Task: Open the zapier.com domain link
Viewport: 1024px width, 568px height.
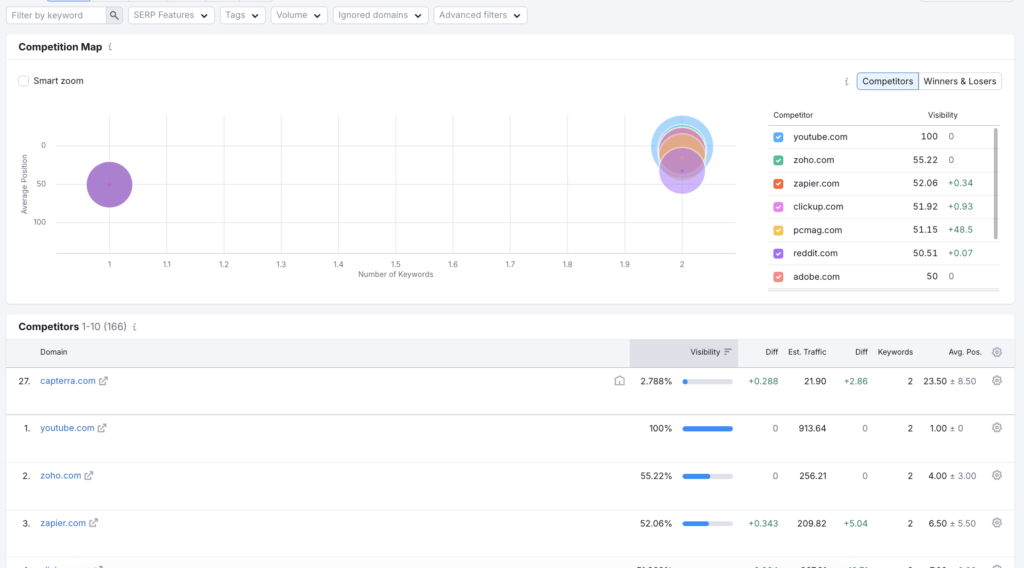Action: pos(63,523)
